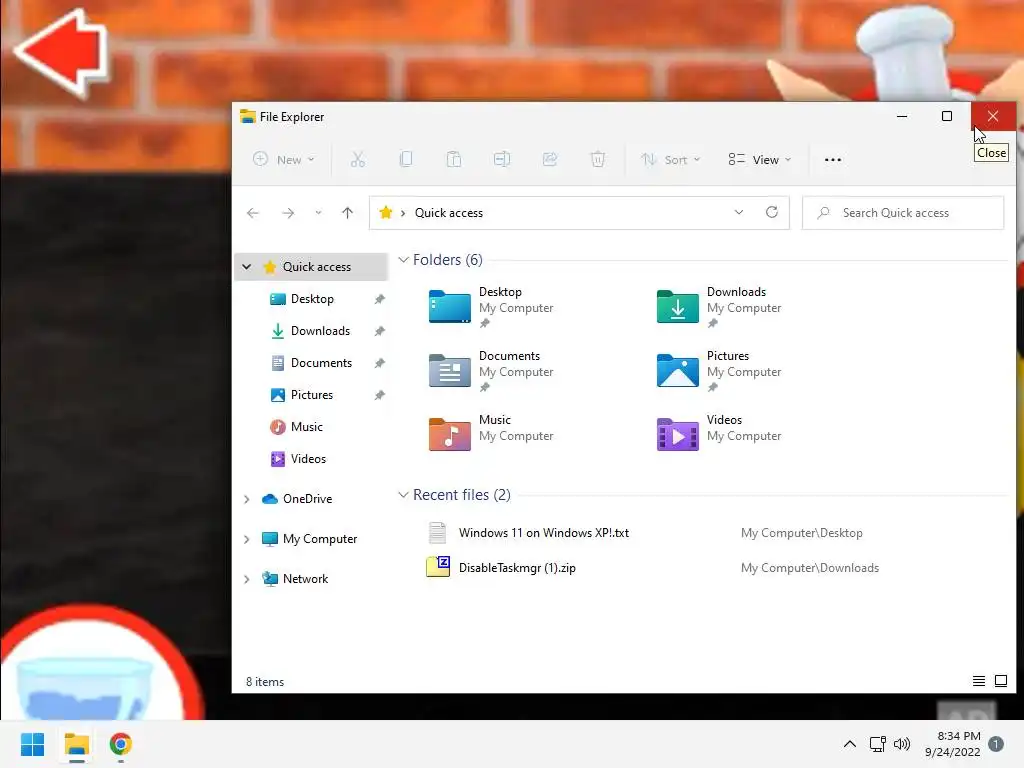
Task: Open the View dropdown menu
Action: point(760,159)
